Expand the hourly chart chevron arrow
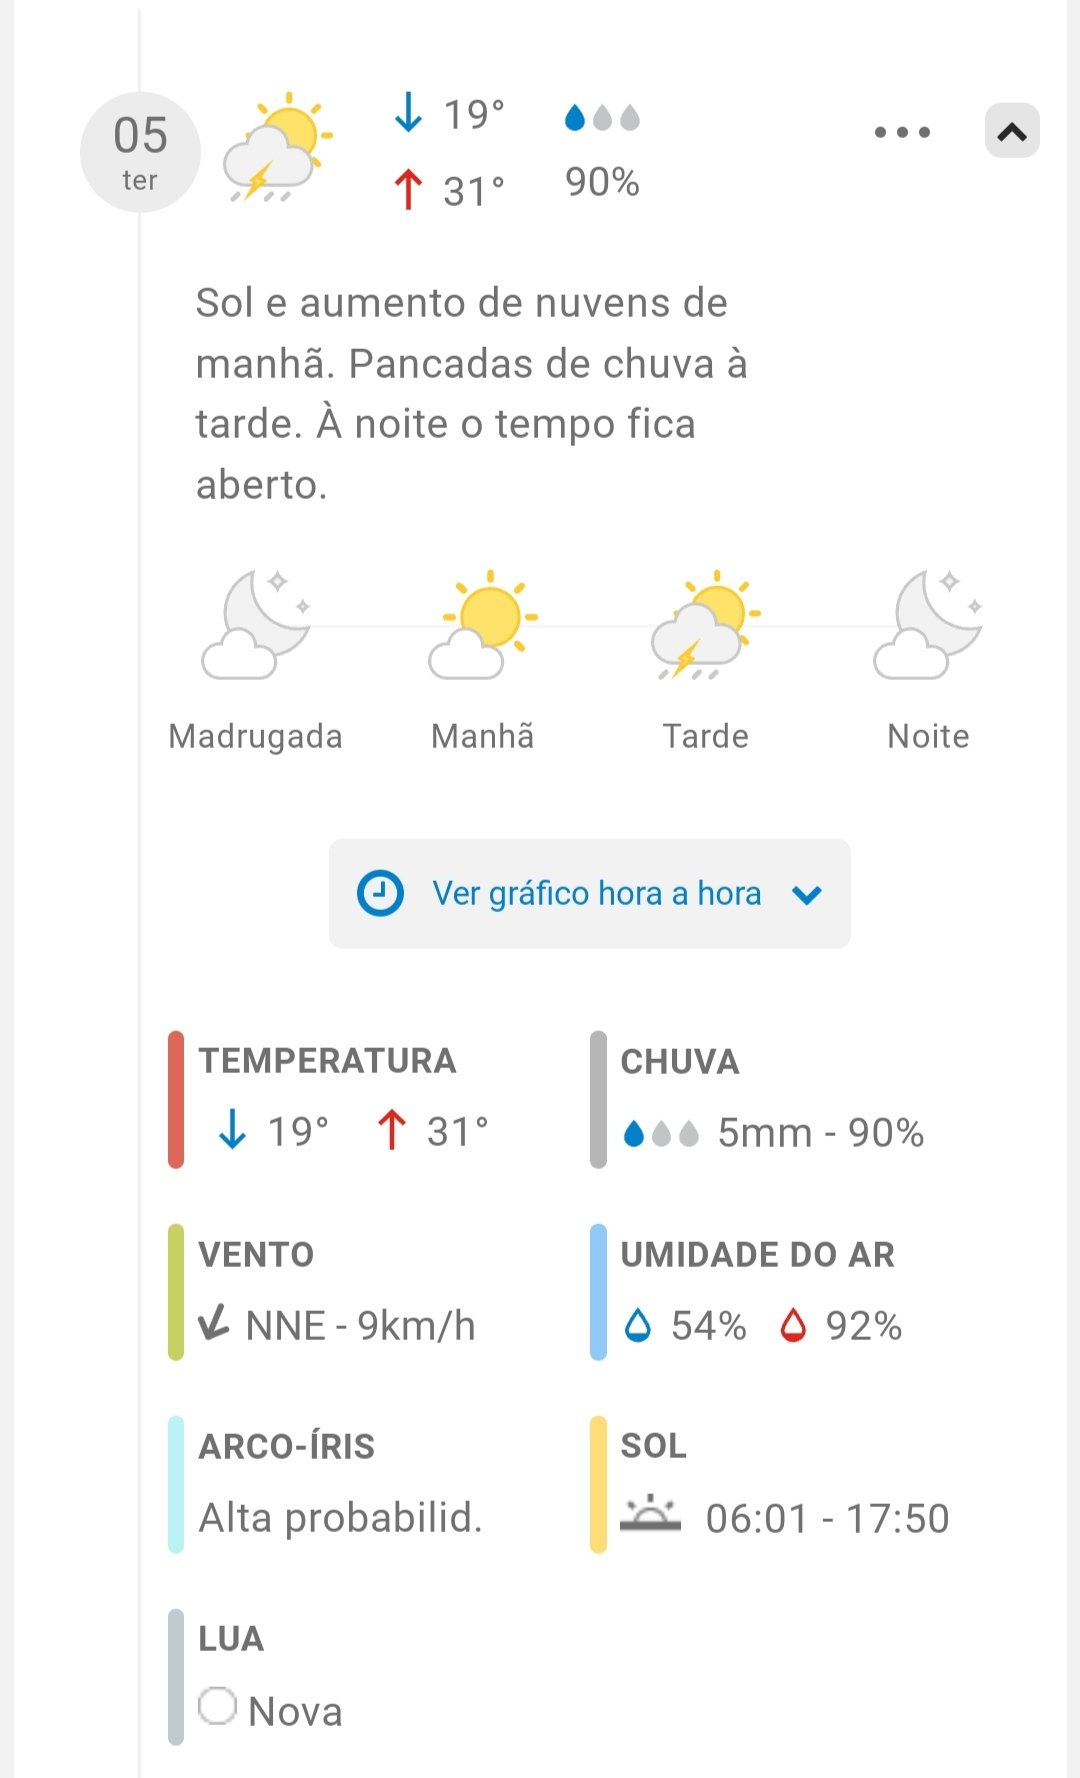 click(807, 894)
